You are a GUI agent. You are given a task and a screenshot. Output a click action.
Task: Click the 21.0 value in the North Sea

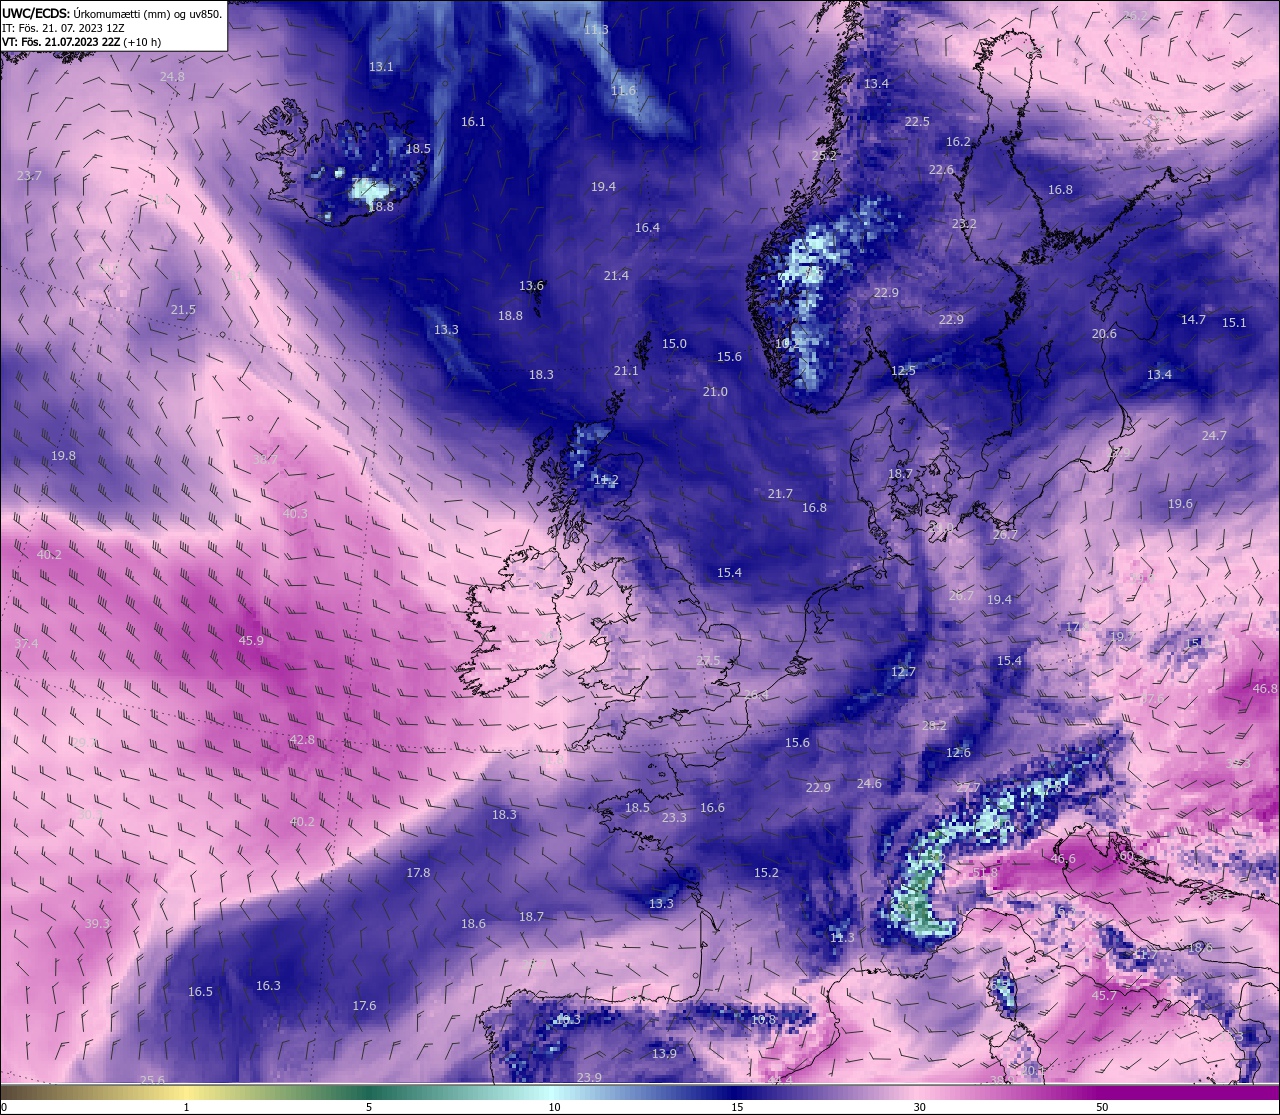coord(715,392)
